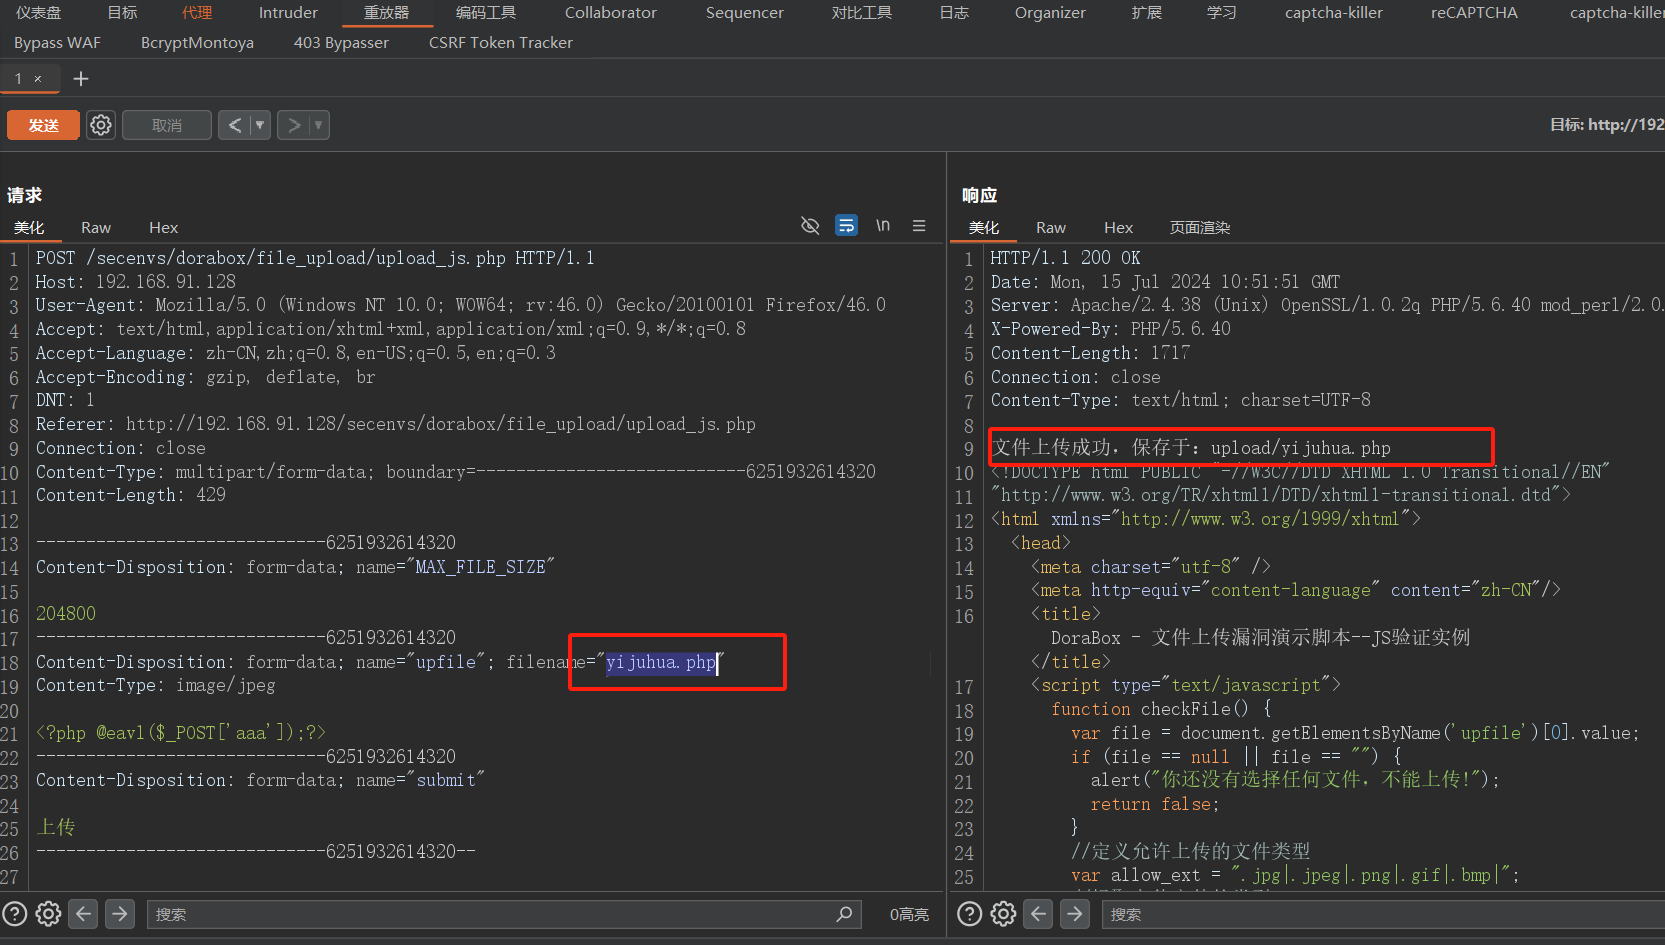Click the 取消 cancel button

[167, 125]
